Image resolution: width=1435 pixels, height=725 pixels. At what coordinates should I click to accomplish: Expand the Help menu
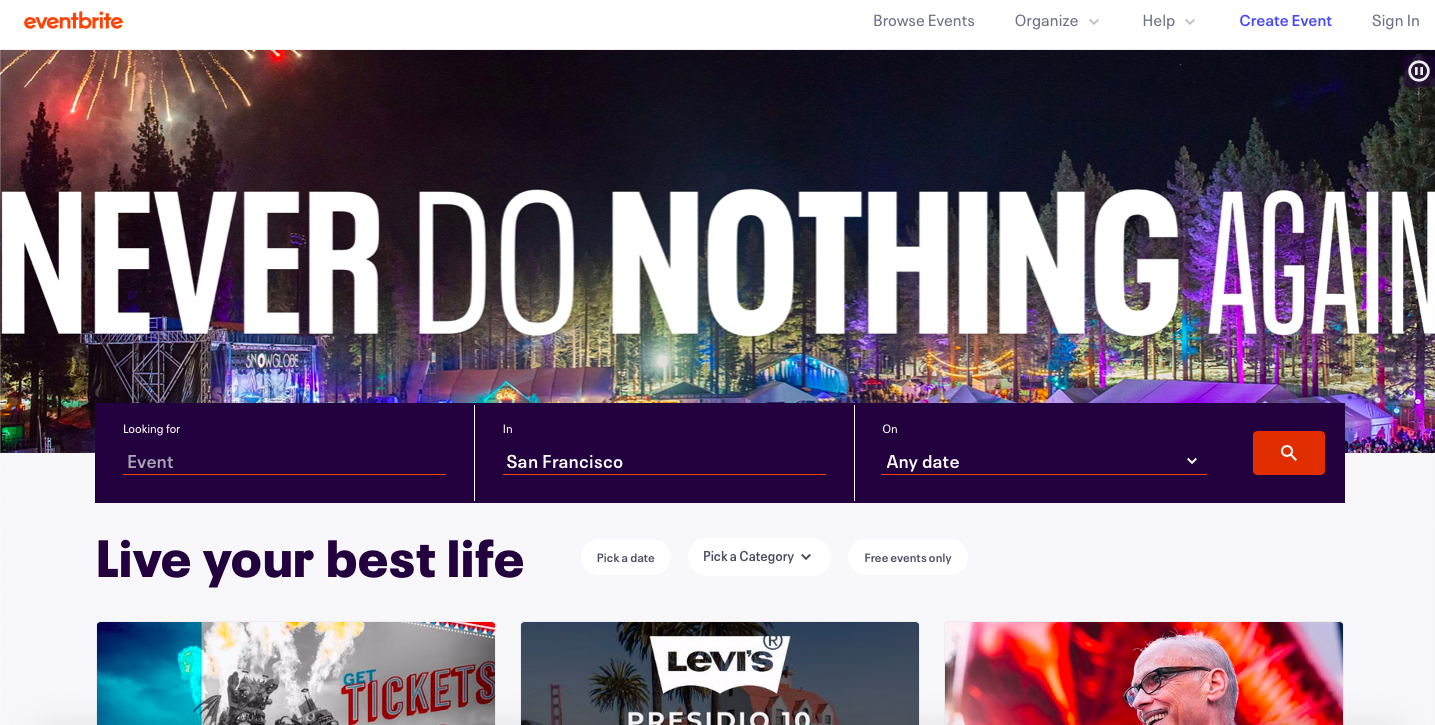click(1169, 21)
